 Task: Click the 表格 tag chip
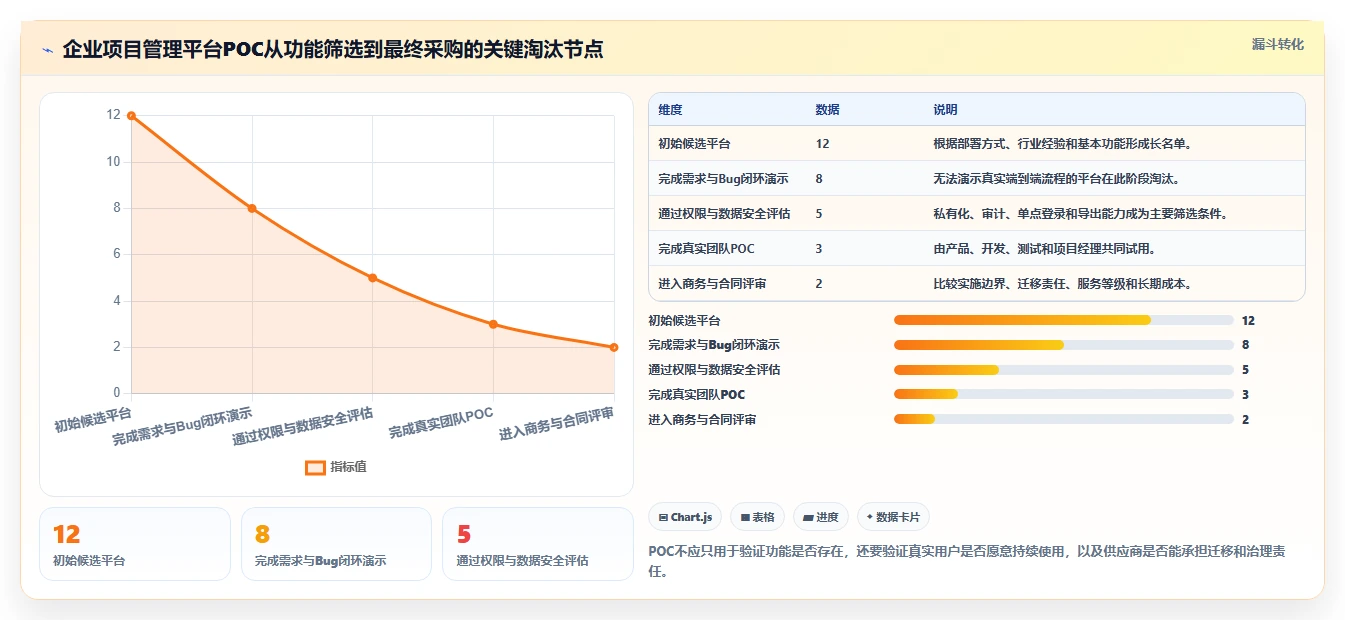pos(757,517)
